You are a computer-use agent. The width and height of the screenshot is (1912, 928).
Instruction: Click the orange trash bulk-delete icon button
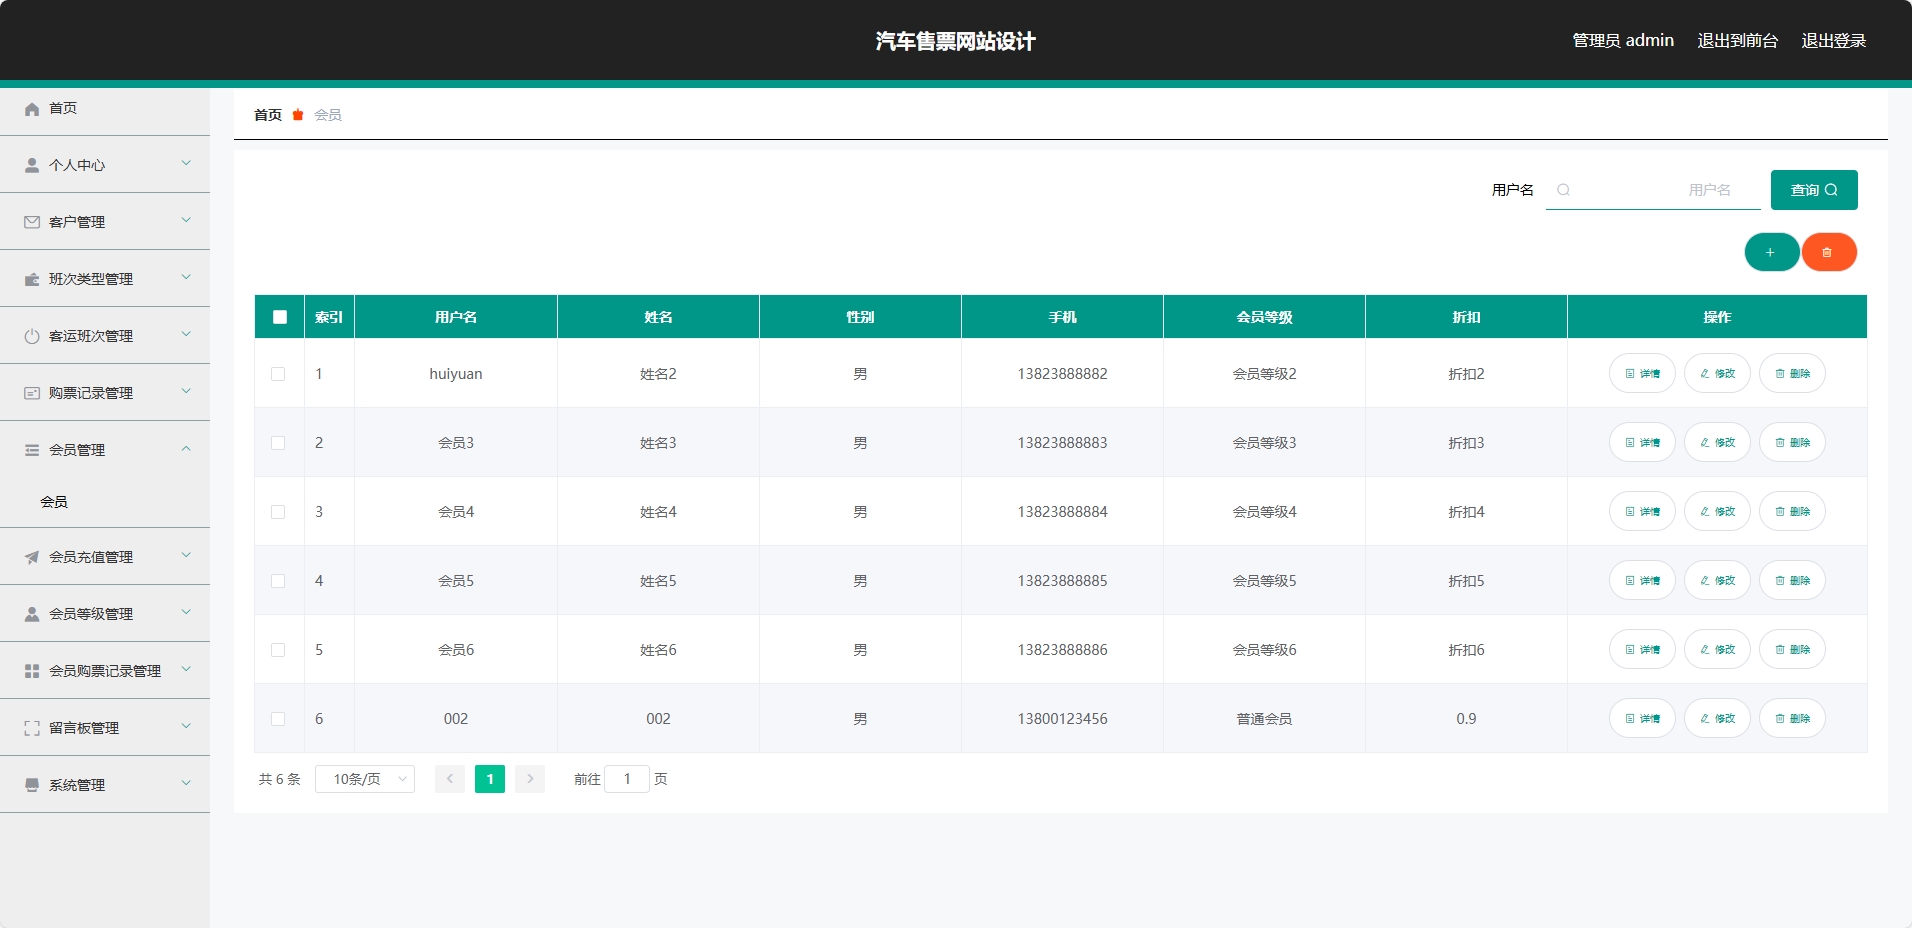[x=1828, y=252]
